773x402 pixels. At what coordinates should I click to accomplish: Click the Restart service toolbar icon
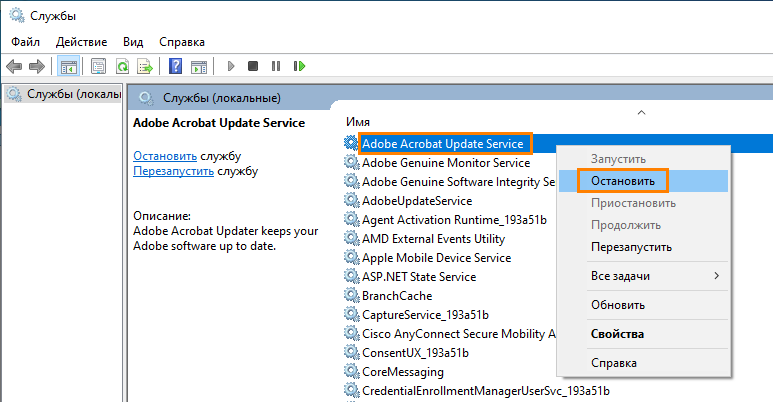point(299,66)
